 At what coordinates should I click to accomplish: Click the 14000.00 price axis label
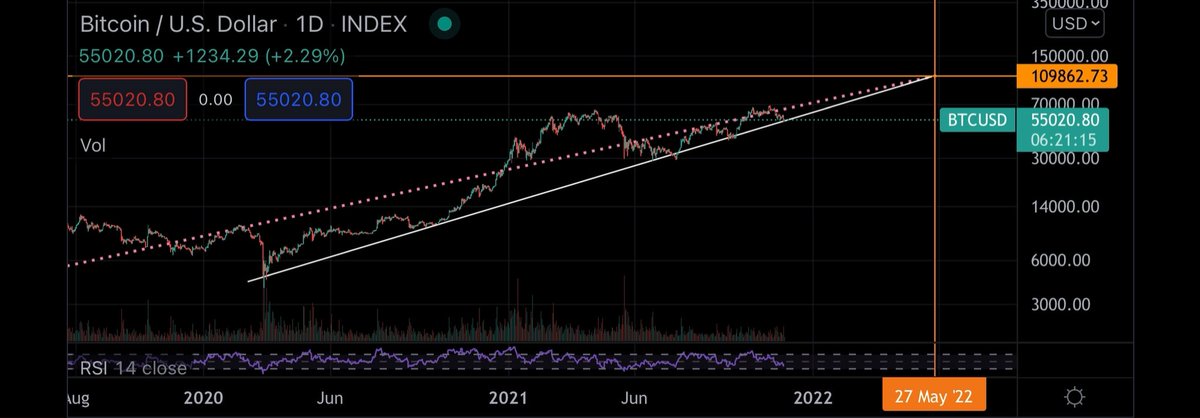[x=1067, y=207]
